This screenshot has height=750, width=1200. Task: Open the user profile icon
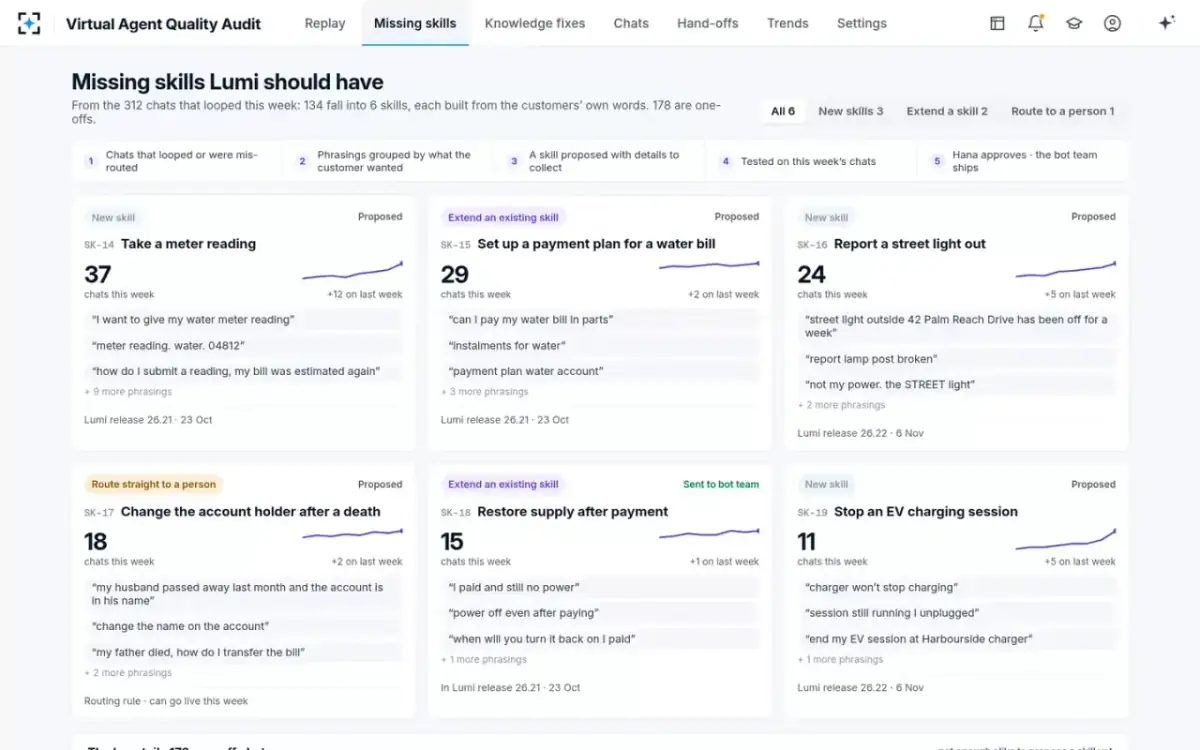1112,23
